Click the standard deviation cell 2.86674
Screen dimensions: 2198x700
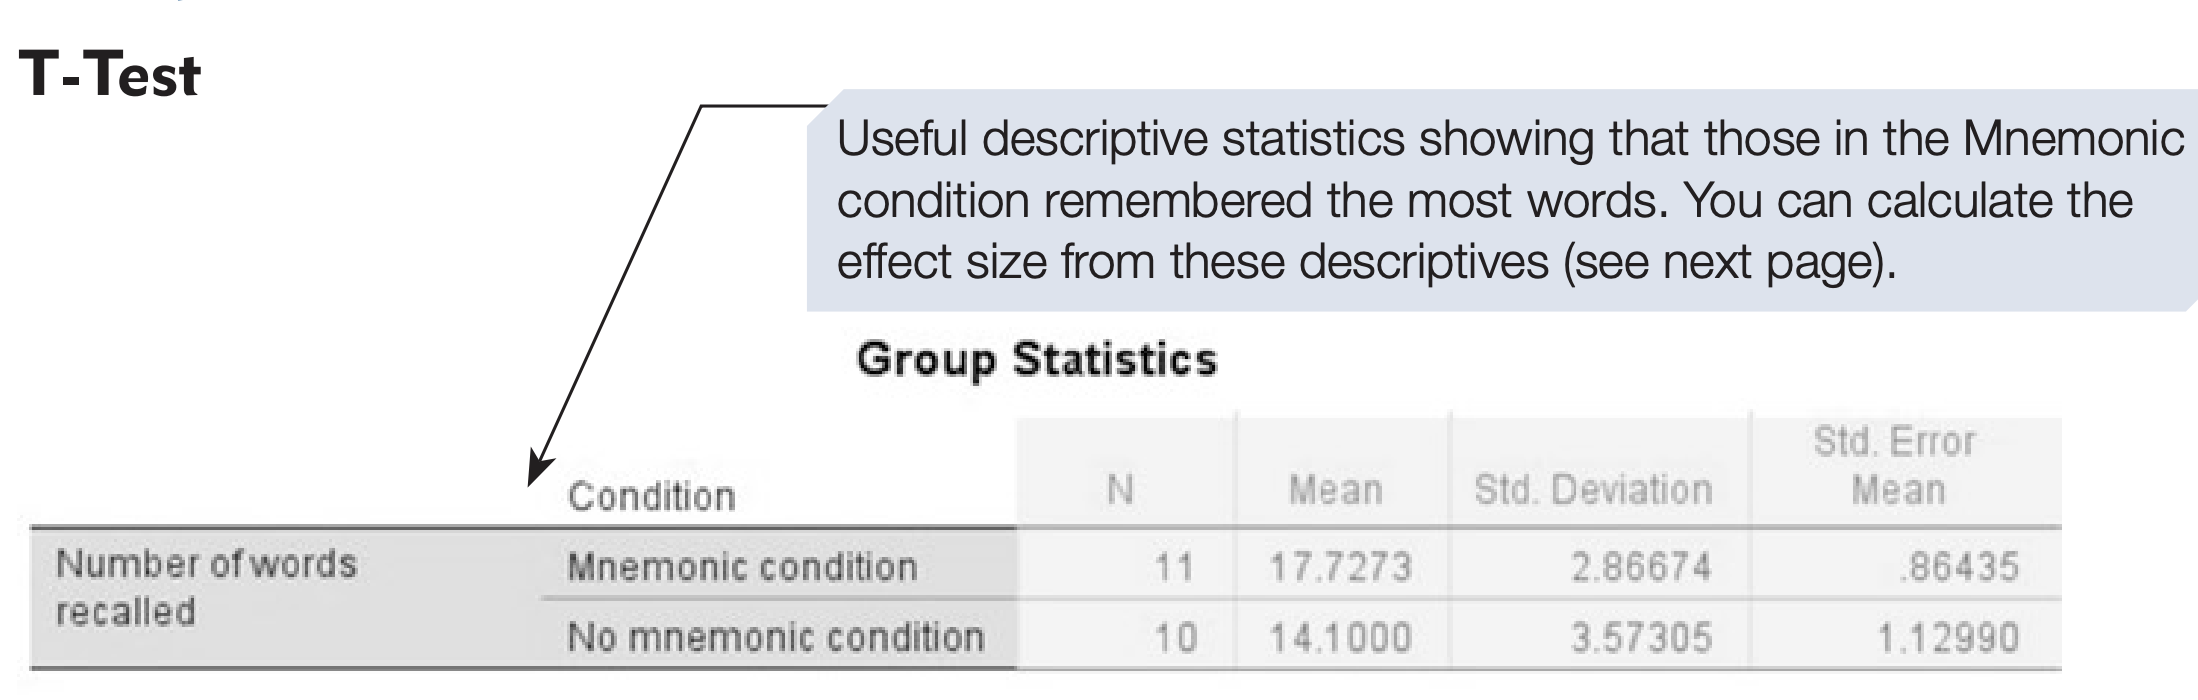pos(1641,568)
